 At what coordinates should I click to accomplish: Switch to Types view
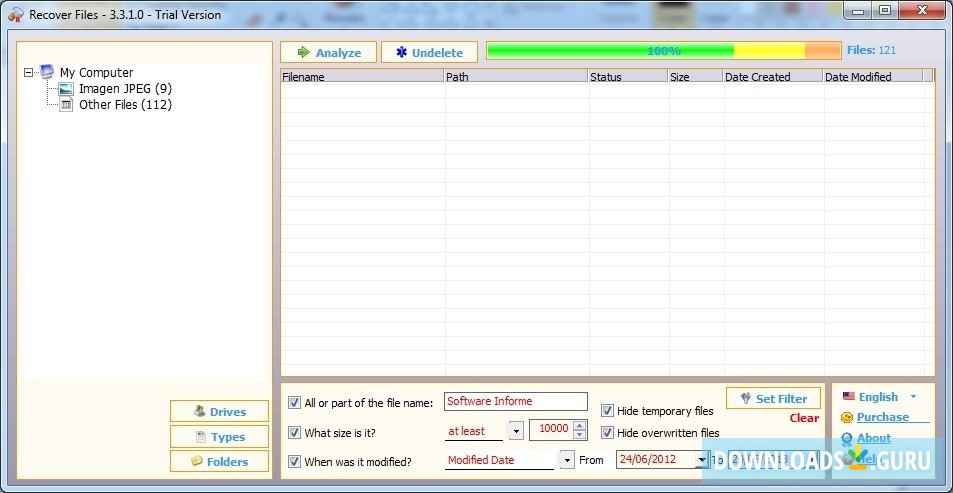219,436
